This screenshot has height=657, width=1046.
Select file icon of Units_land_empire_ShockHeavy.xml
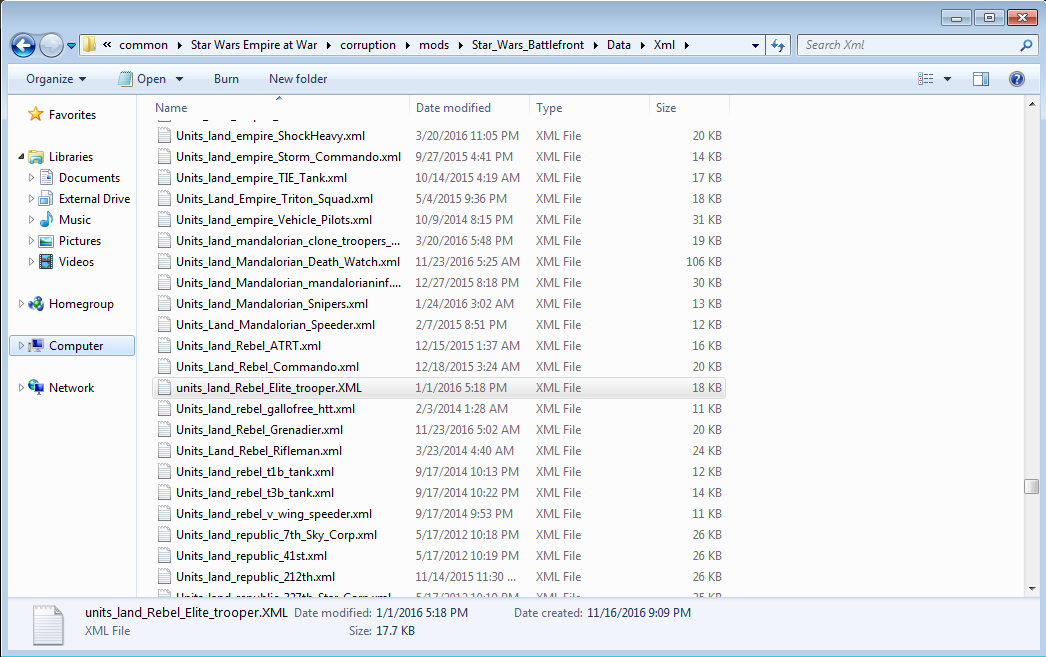coord(164,135)
